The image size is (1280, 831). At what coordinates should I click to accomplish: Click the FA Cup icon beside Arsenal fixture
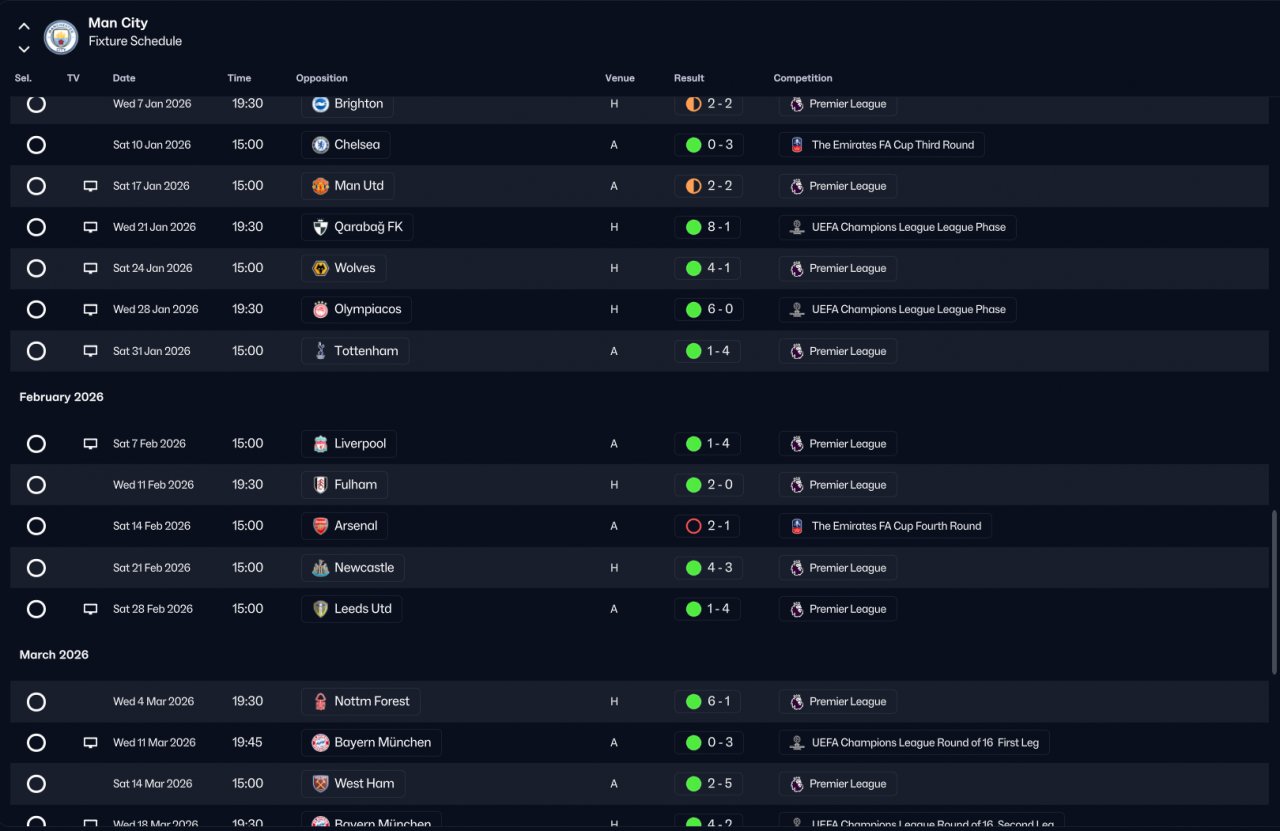tap(797, 526)
